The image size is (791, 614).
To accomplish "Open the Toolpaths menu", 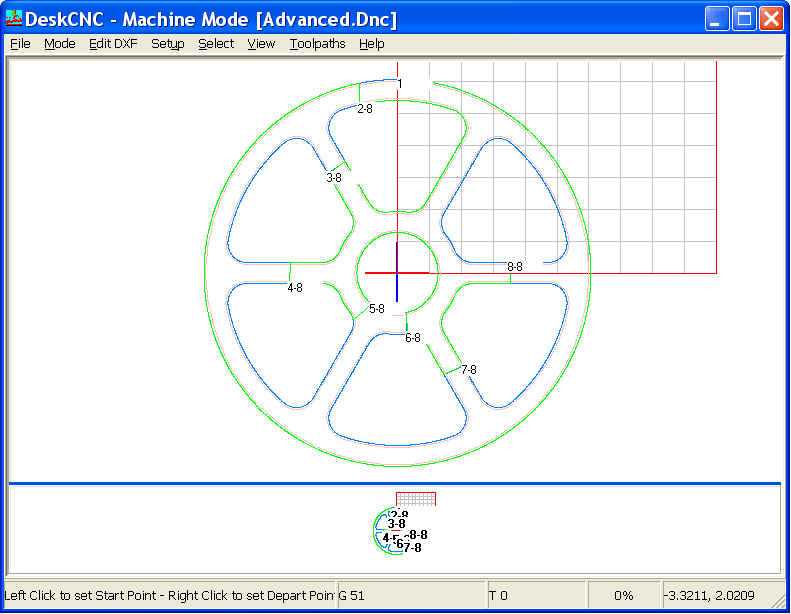I will (317, 44).
